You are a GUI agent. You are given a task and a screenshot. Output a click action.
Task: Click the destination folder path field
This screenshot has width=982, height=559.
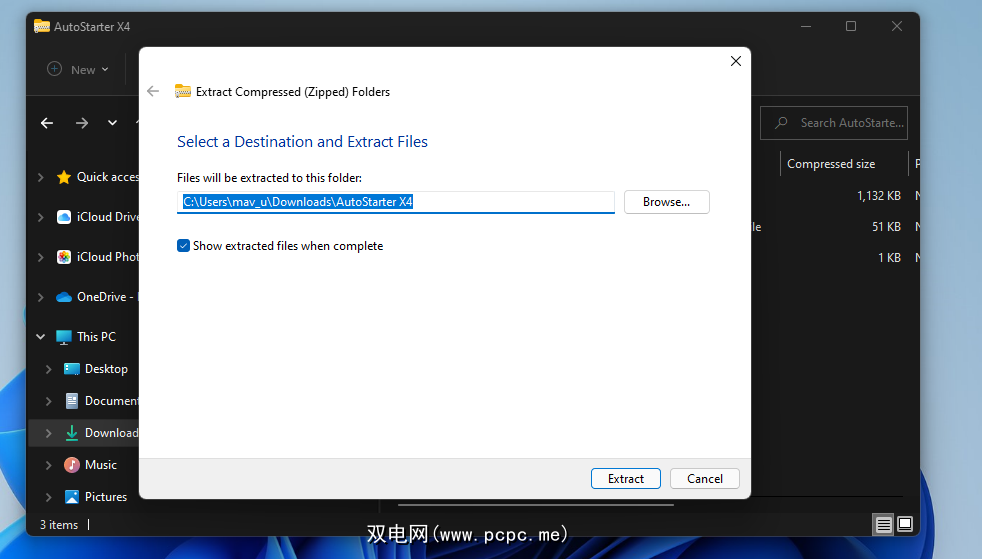click(396, 202)
